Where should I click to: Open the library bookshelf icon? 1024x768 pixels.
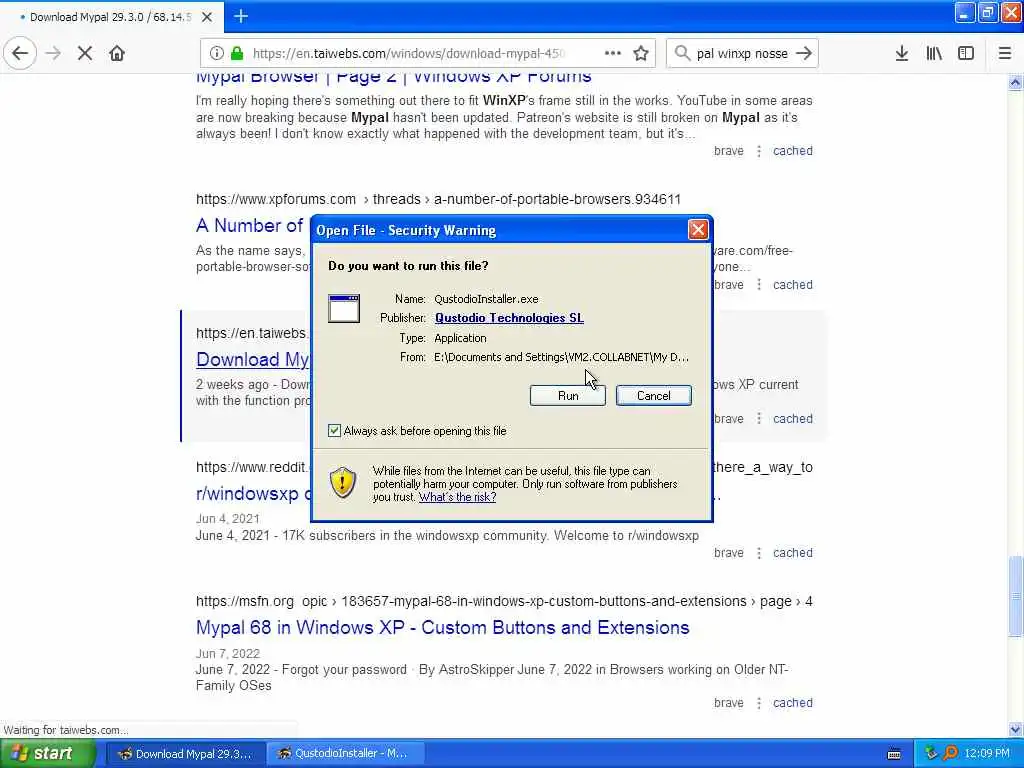pyautogui.click(x=934, y=54)
